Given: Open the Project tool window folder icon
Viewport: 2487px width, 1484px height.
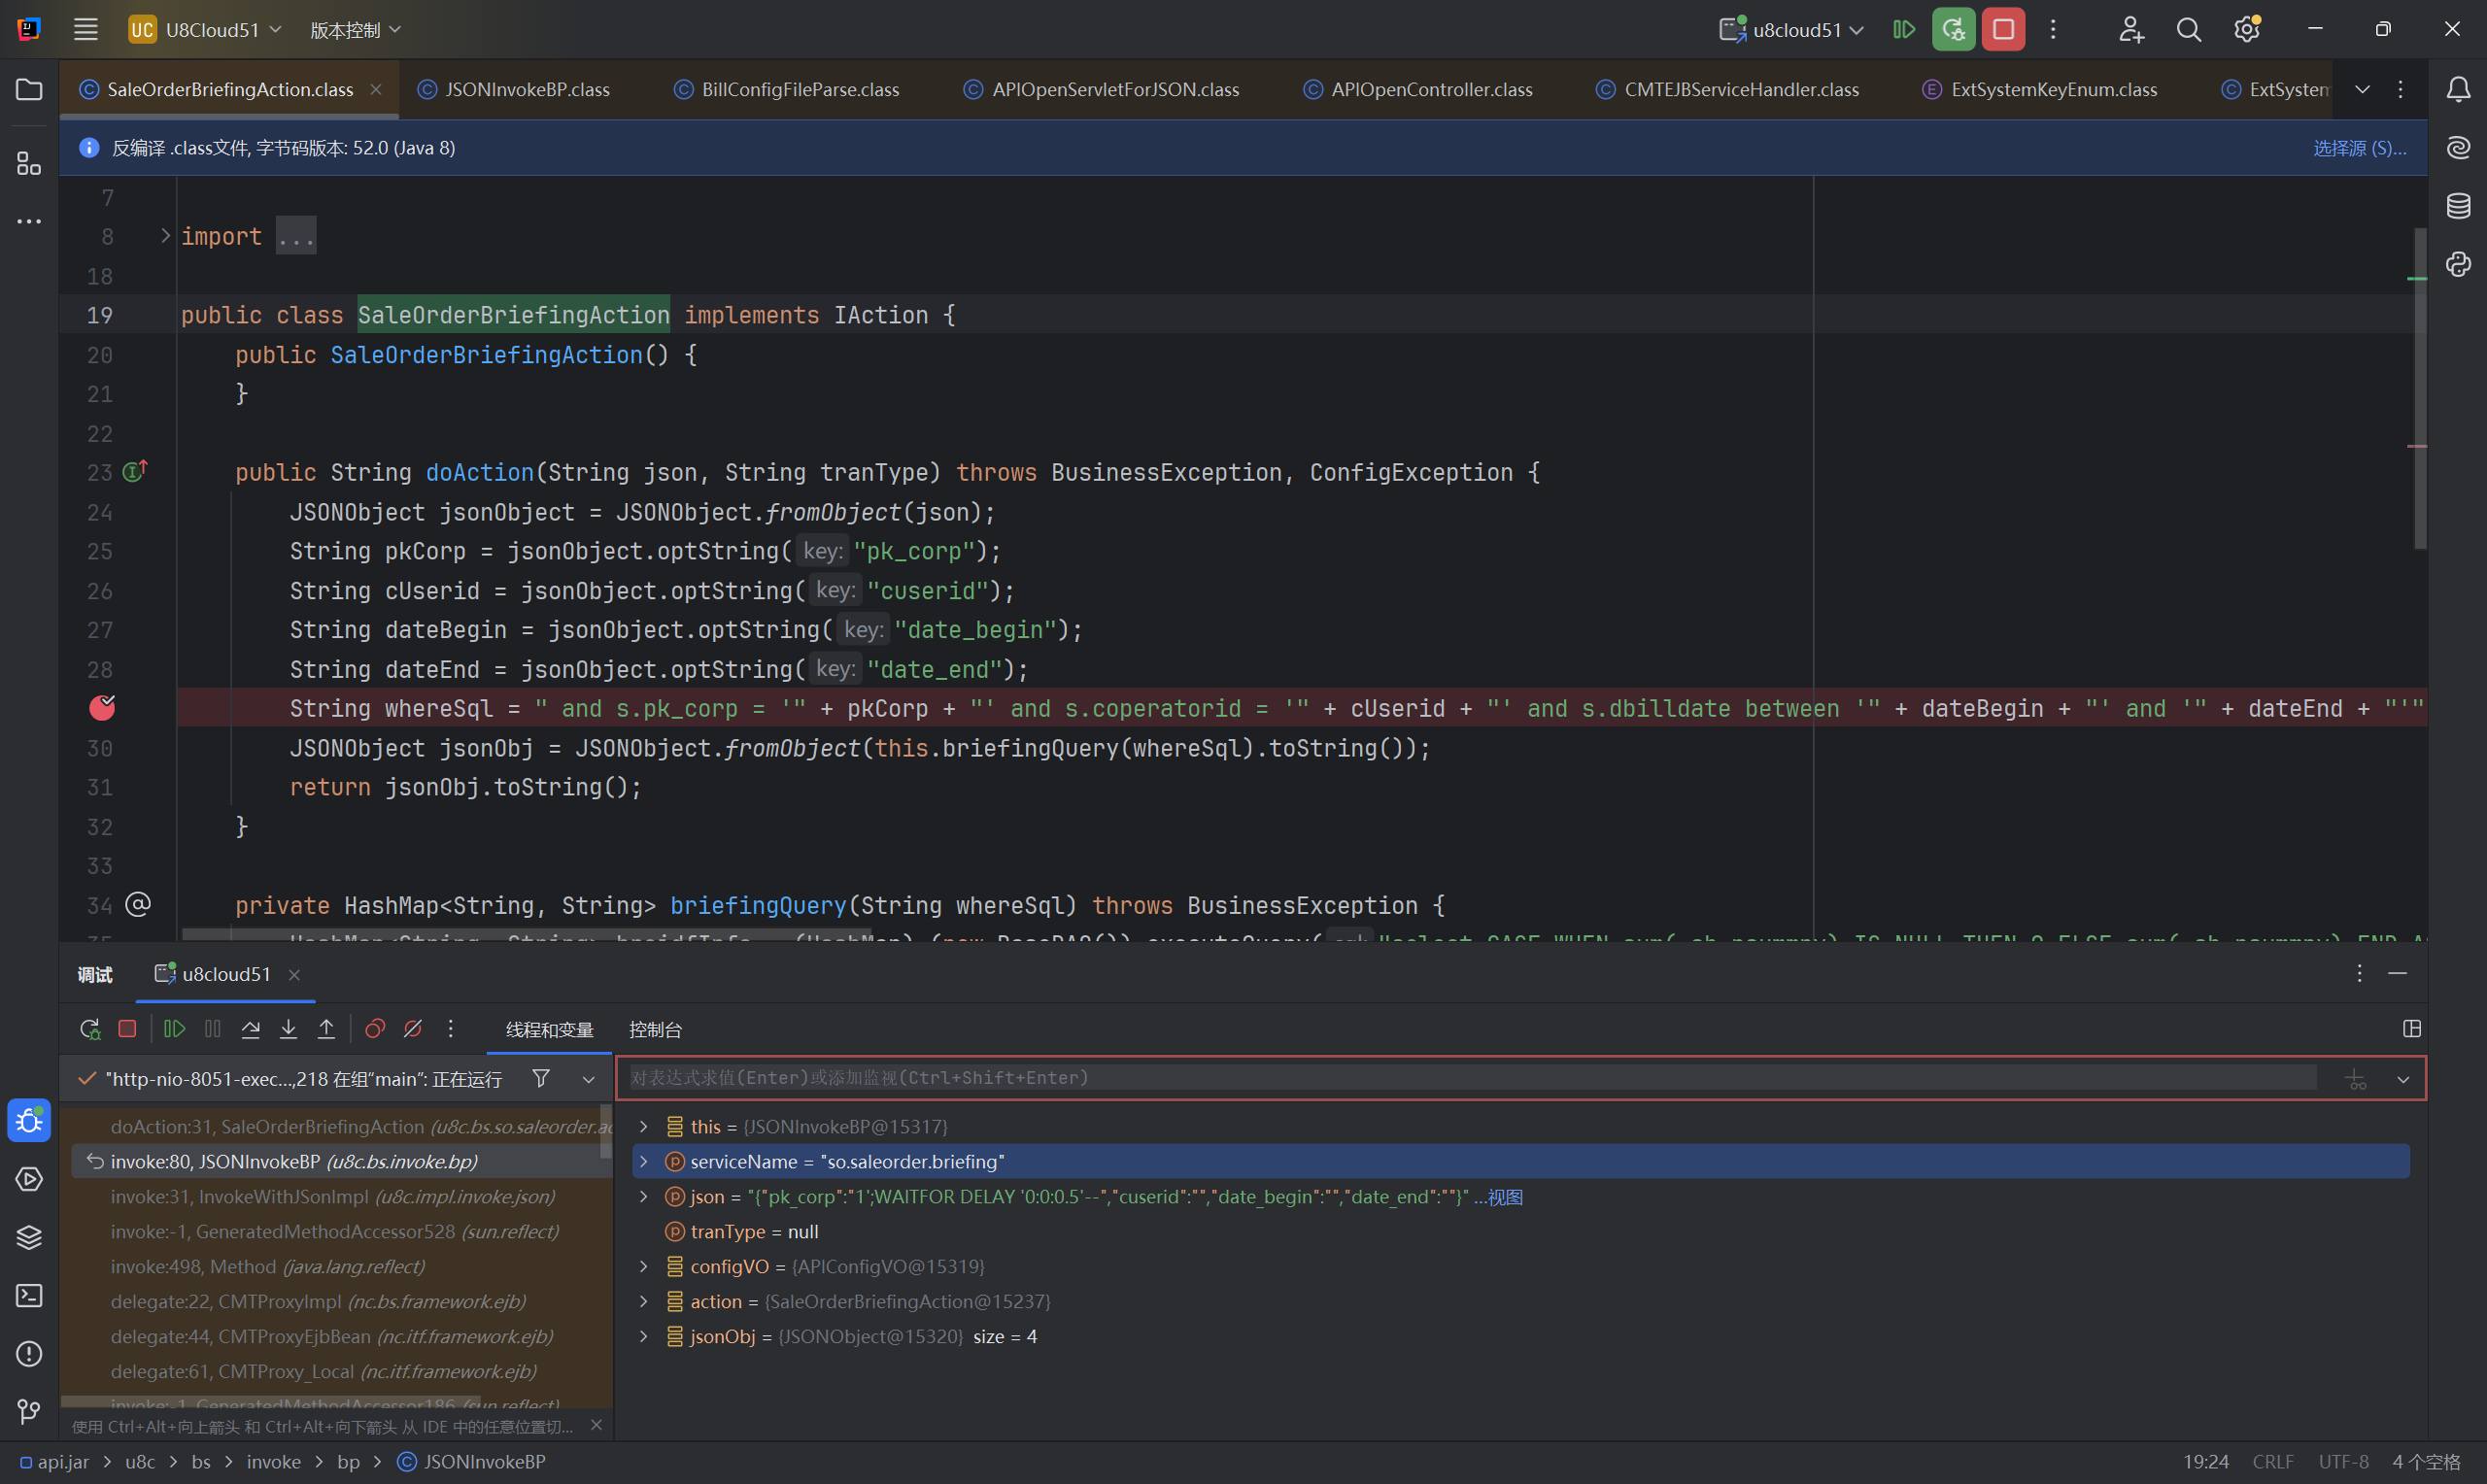Looking at the screenshot, I should (29, 90).
